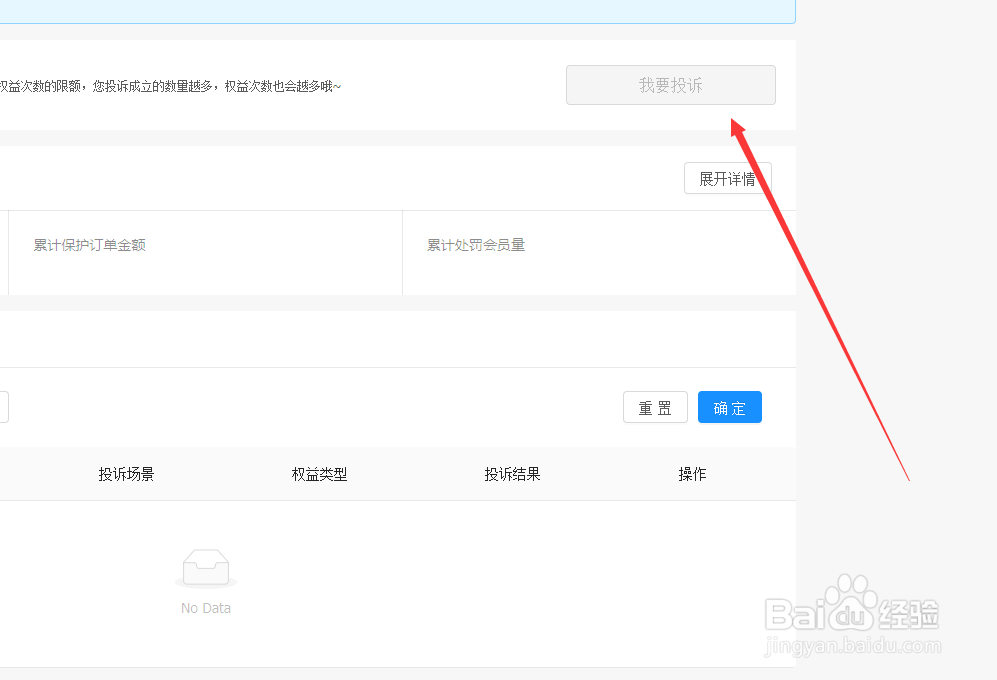Click the input field left of 重置
The height and width of the screenshot is (680, 997).
click(4, 406)
